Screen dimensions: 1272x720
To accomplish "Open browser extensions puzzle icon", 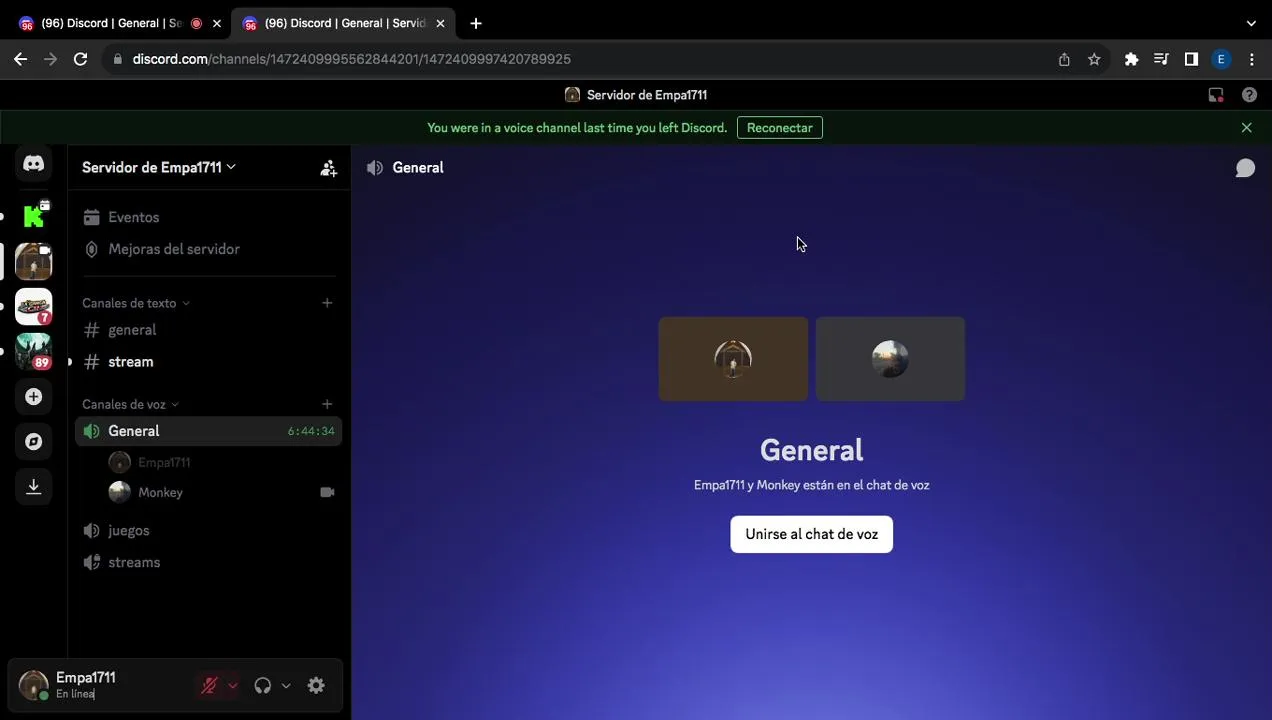I will (x=1131, y=59).
